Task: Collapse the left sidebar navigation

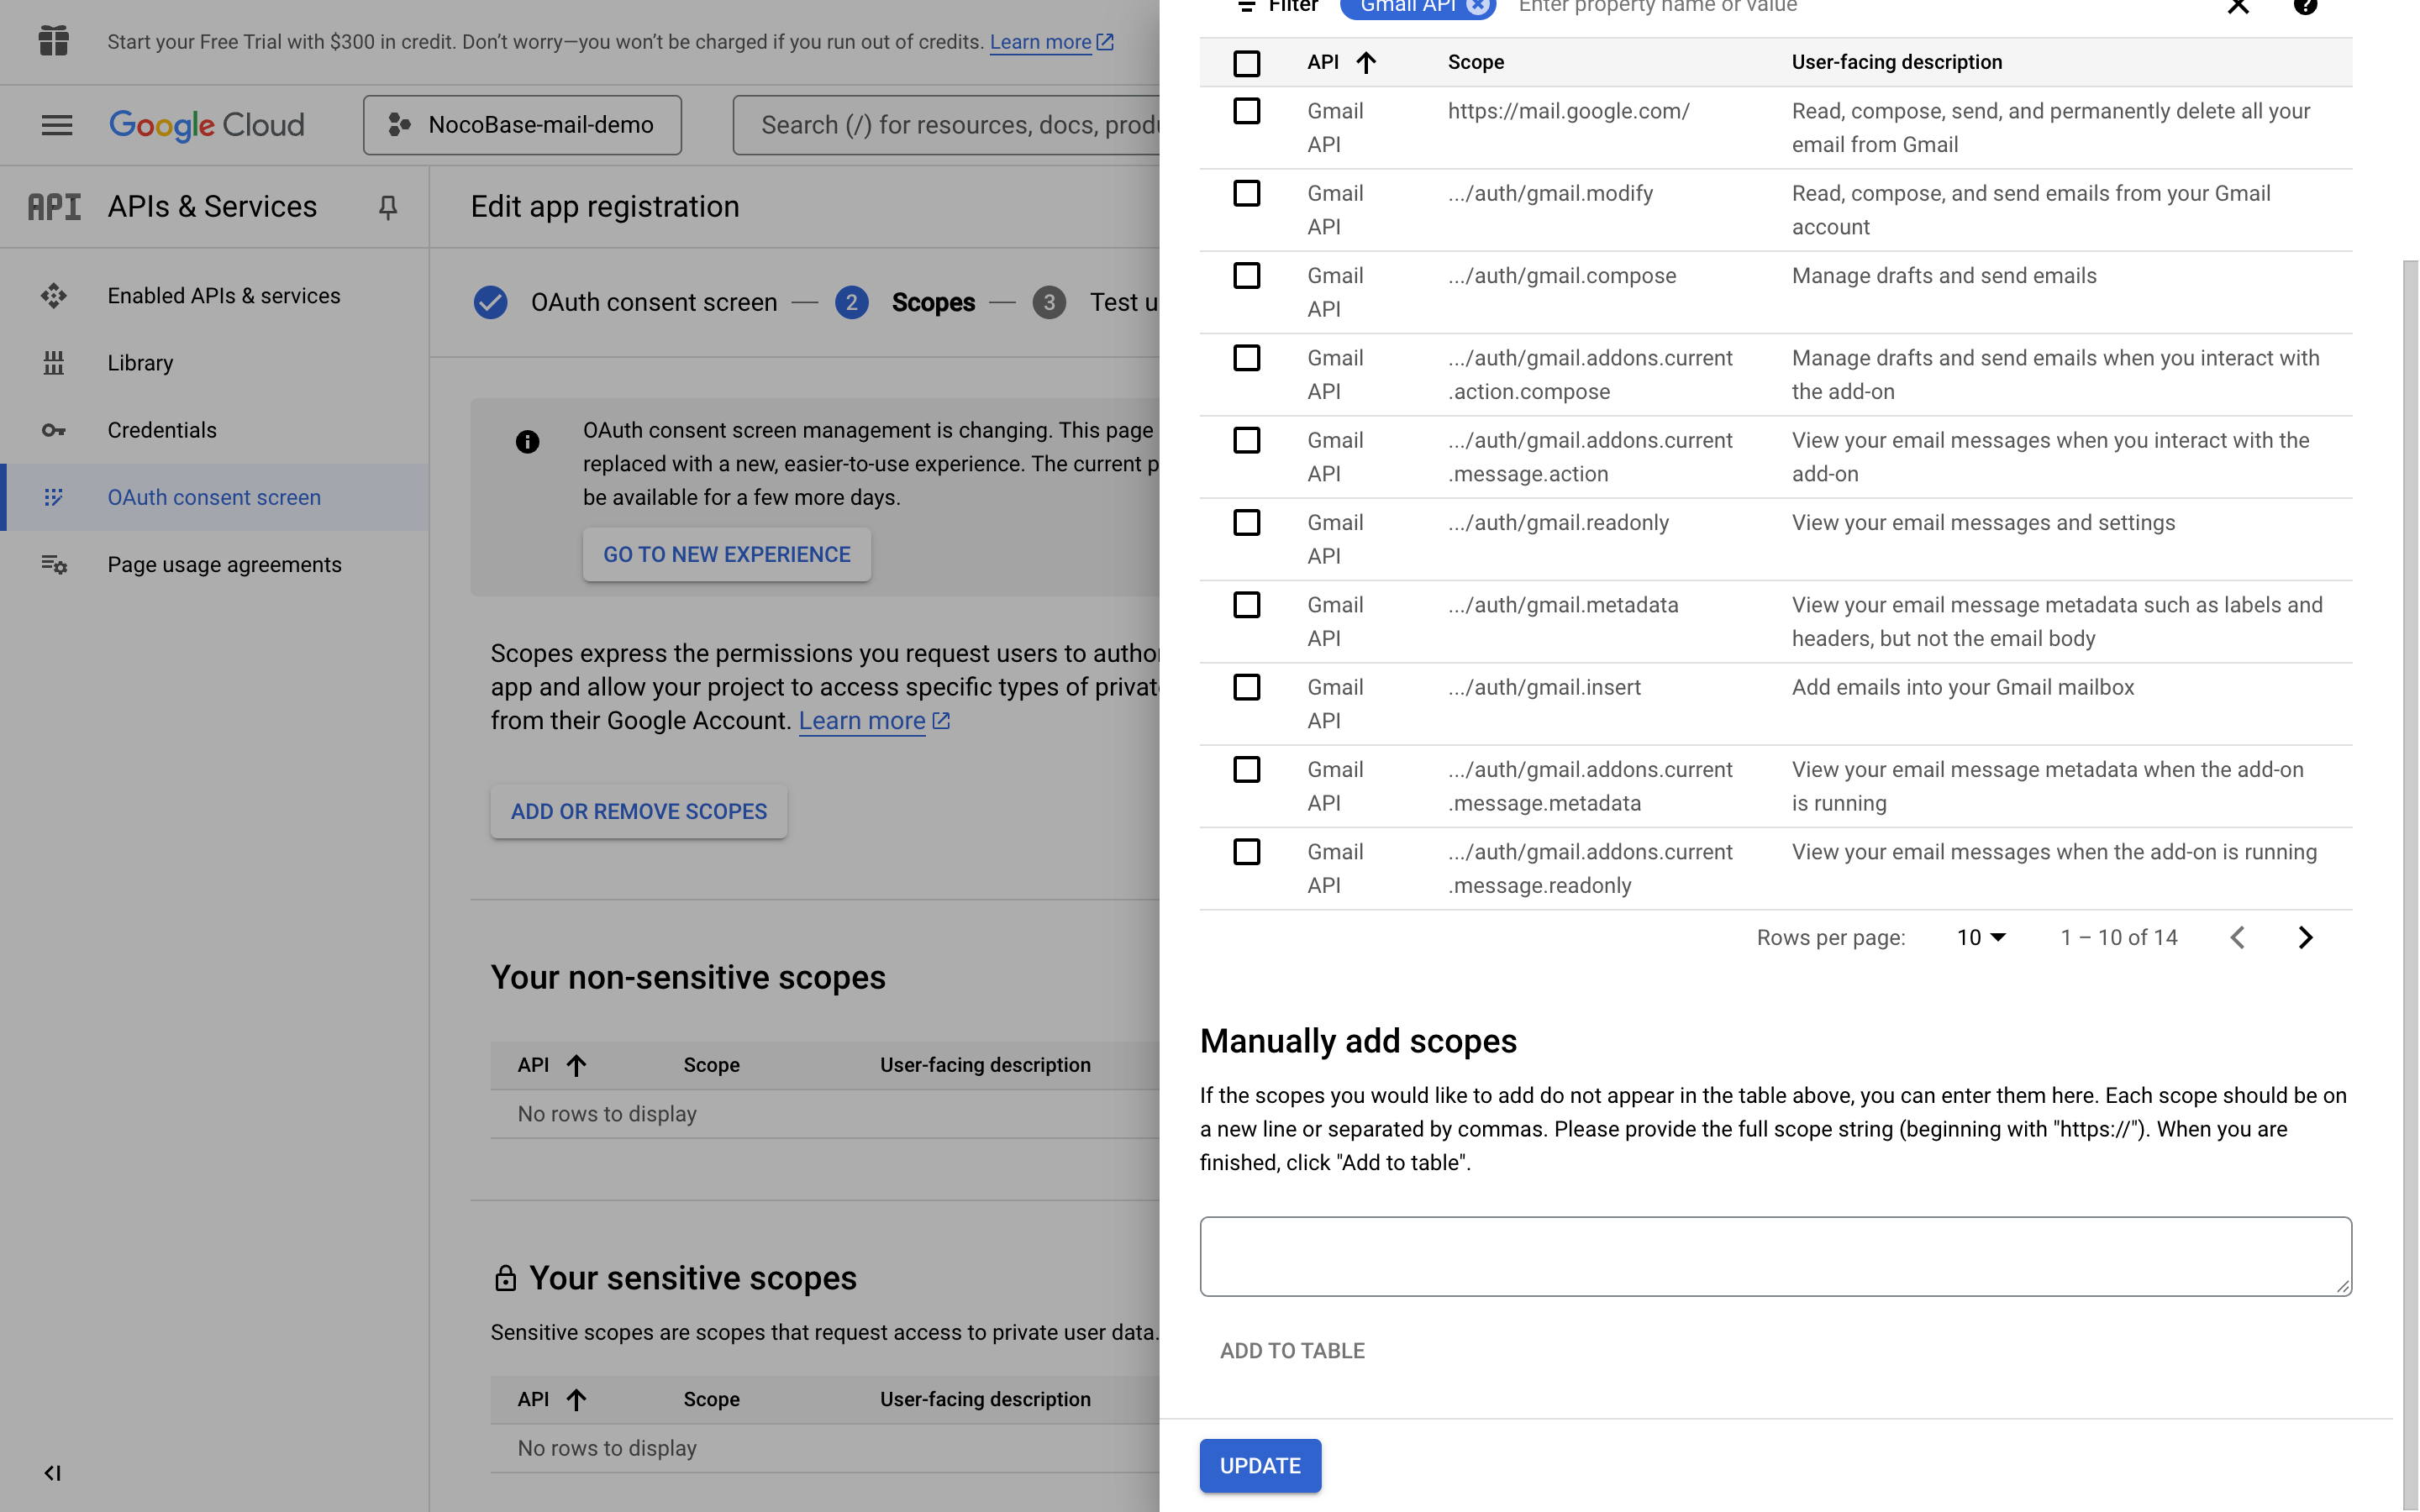Action: [x=53, y=1472]
